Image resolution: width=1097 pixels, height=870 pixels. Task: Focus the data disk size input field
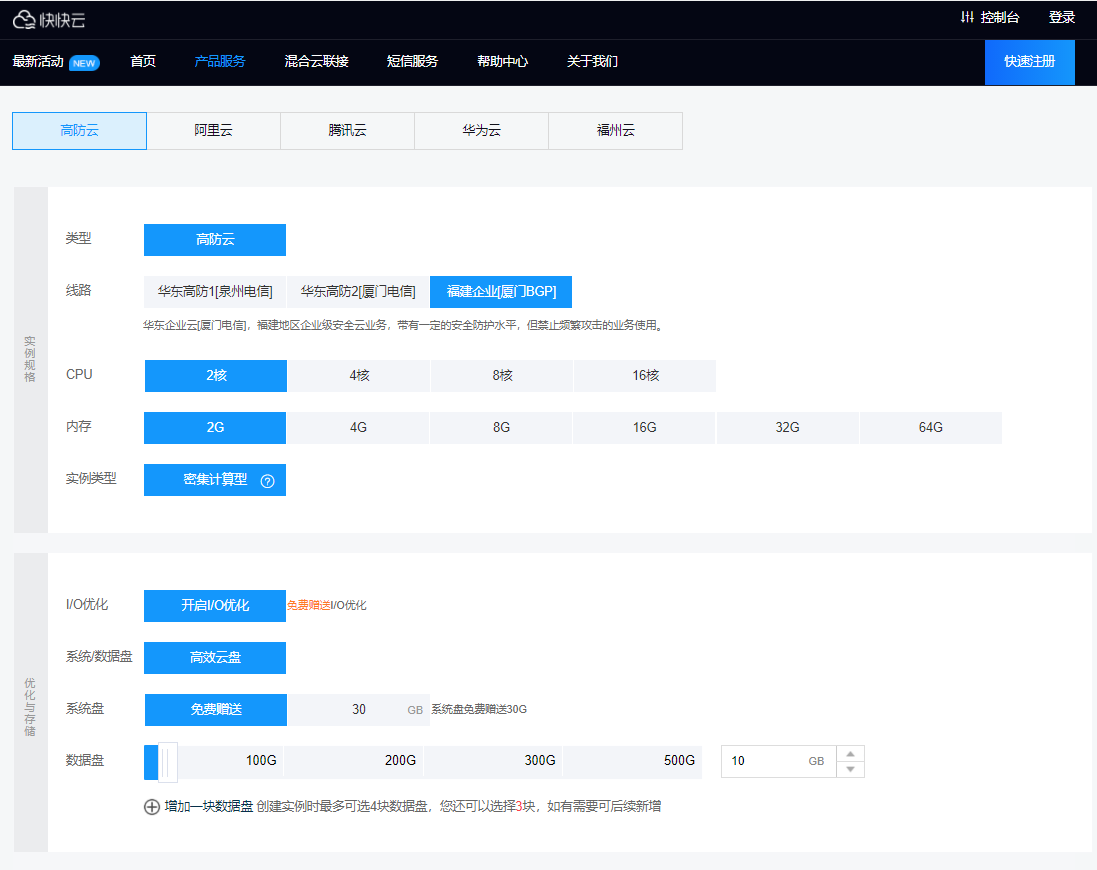click(x=779, y=761)
